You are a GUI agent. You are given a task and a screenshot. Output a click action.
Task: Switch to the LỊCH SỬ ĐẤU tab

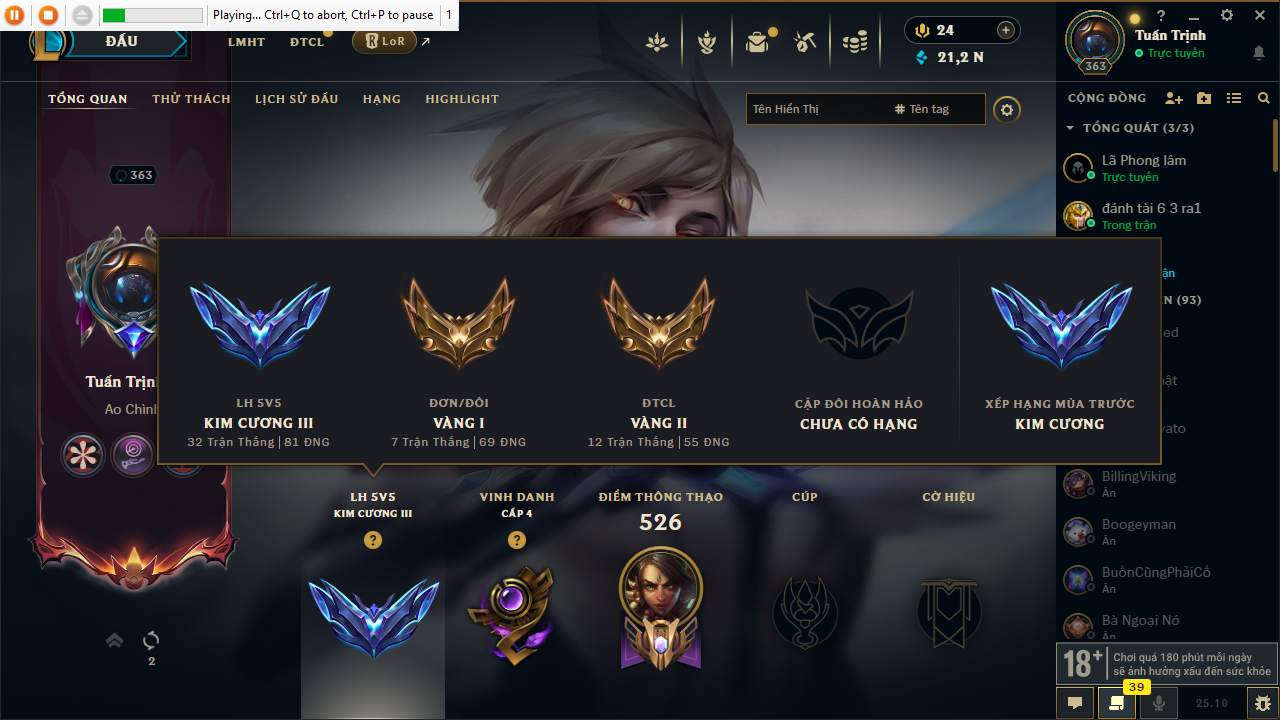[296, 99]
